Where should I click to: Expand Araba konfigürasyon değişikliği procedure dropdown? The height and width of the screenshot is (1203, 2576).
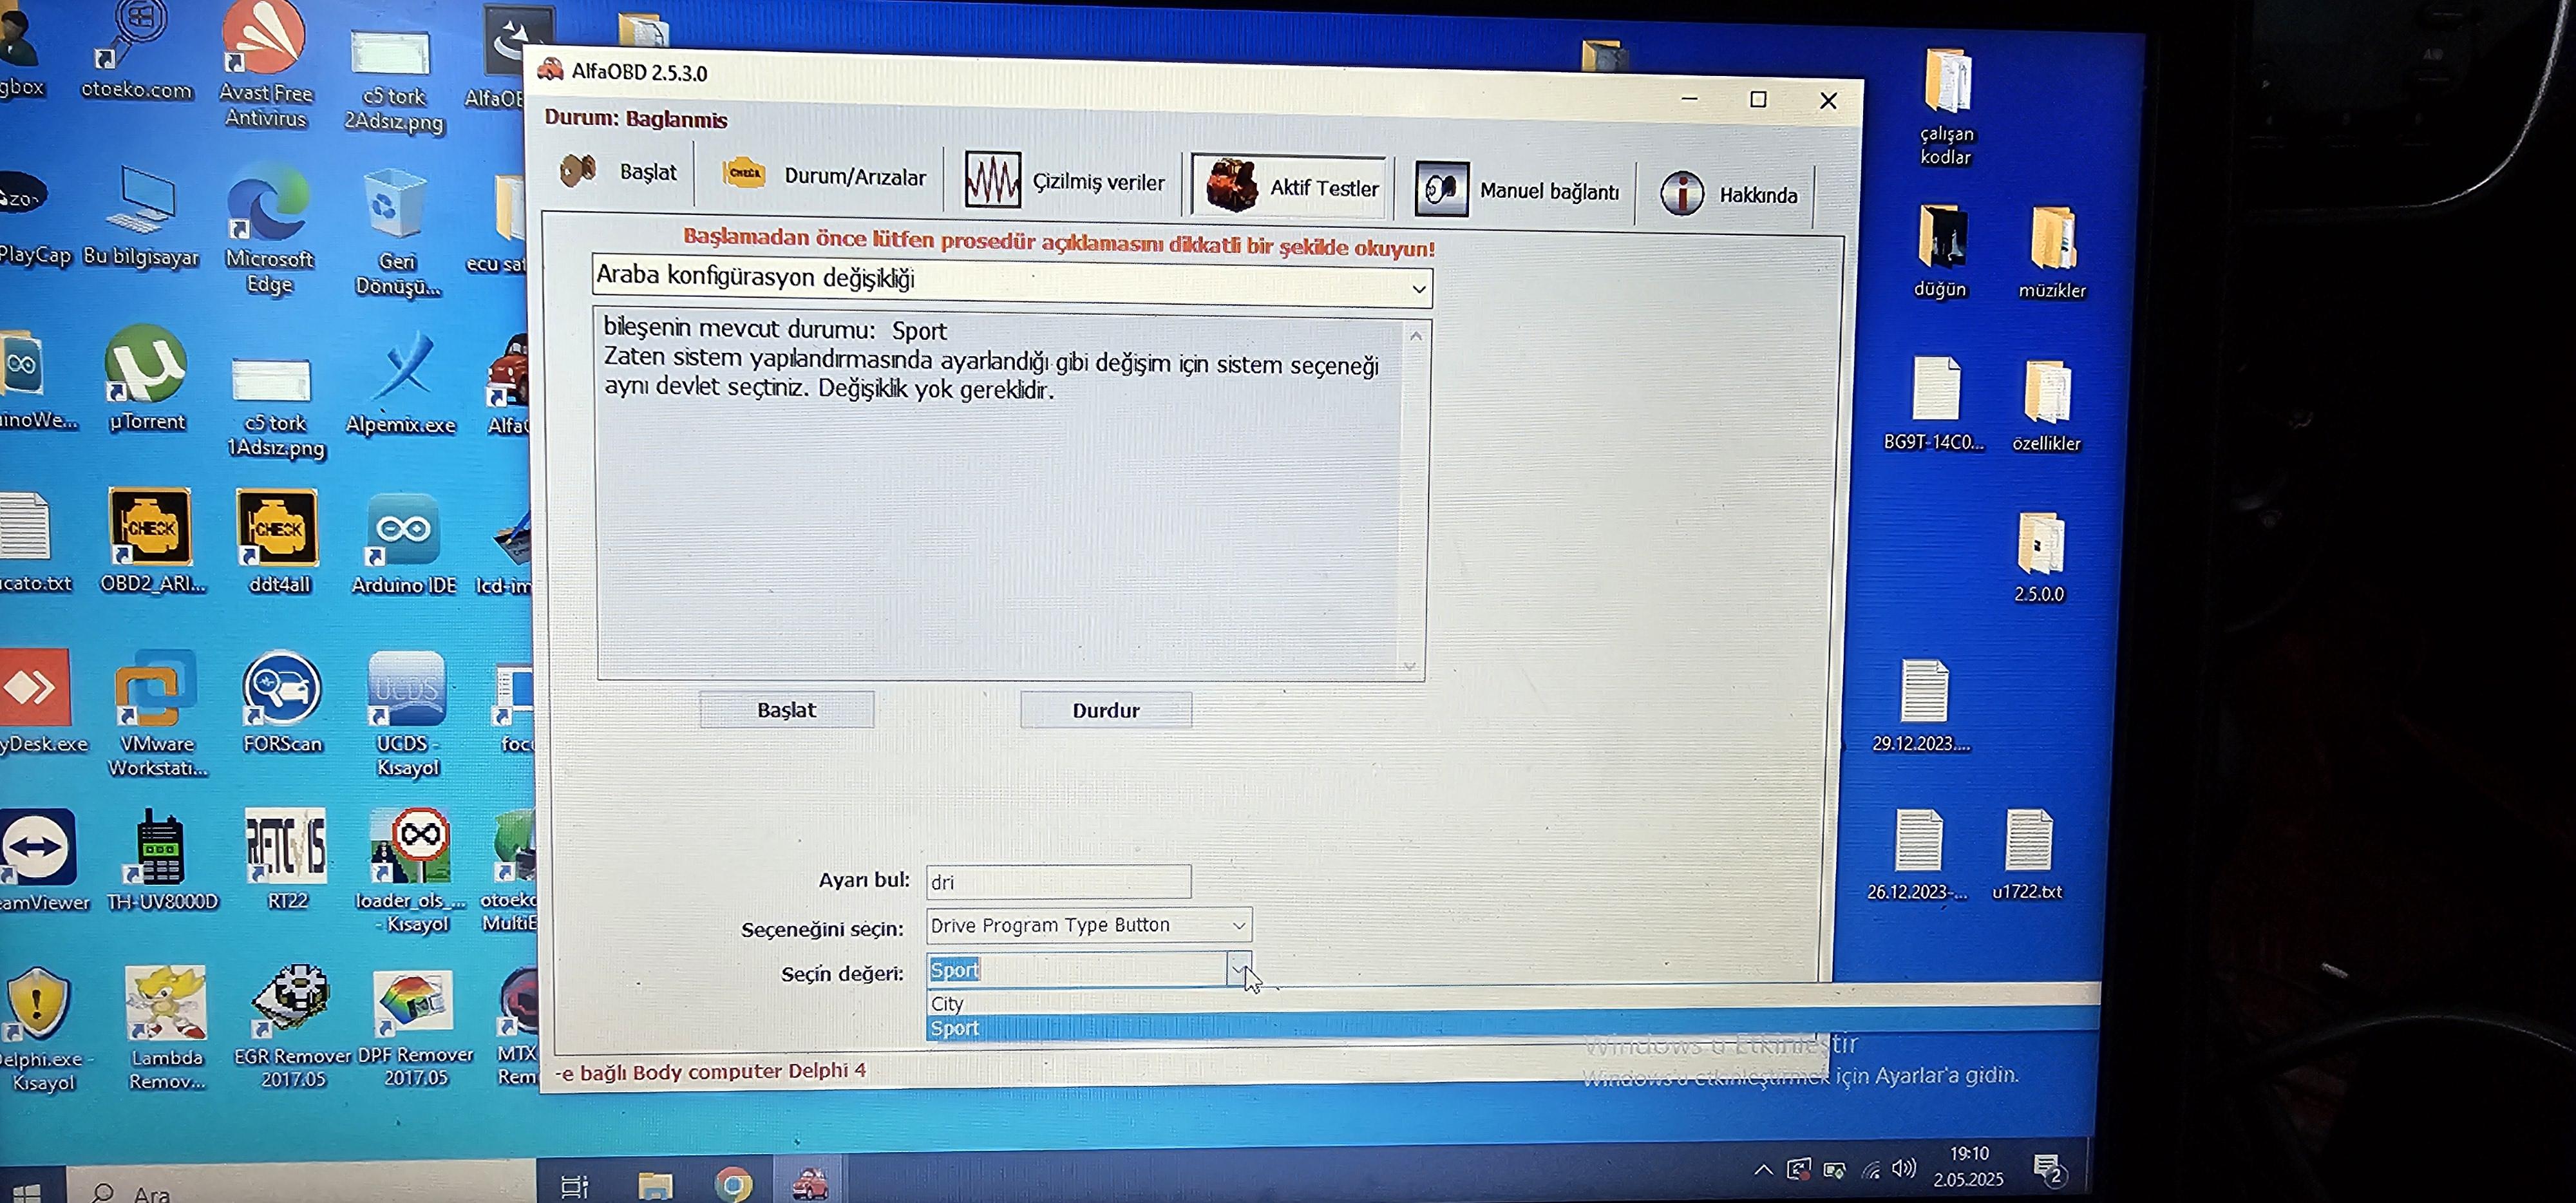[x=1418, y=289]
